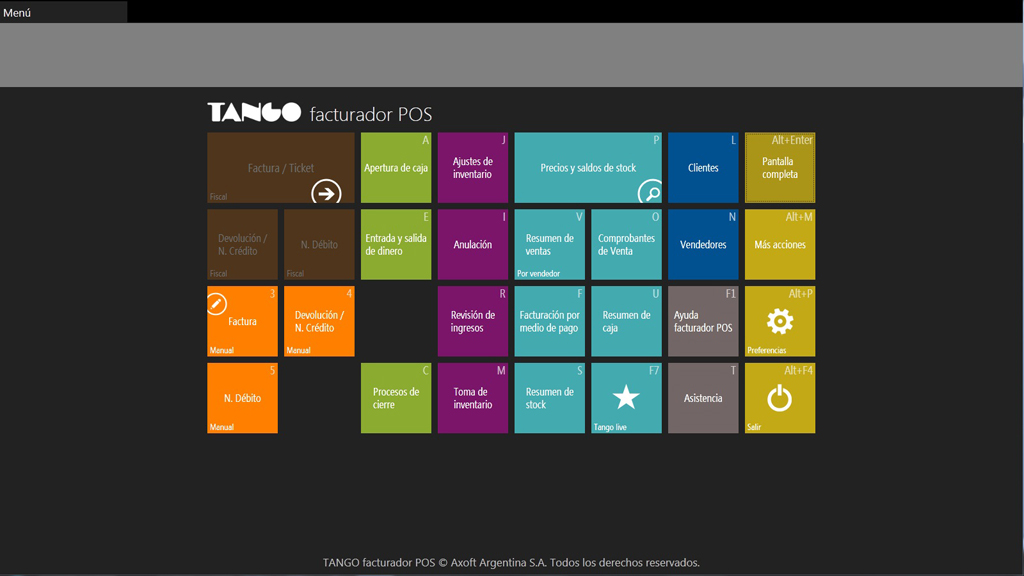Click the Preferencias gear icon
1024x576 pixels.
pos(780,321)
